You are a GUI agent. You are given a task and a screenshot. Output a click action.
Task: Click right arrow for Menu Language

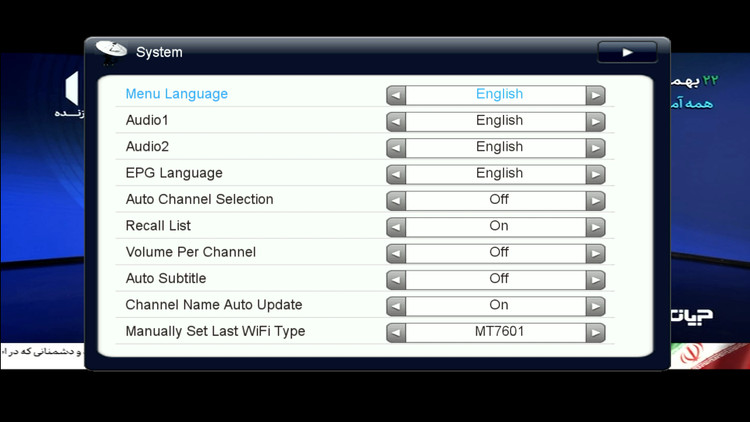tap(595, 95)
